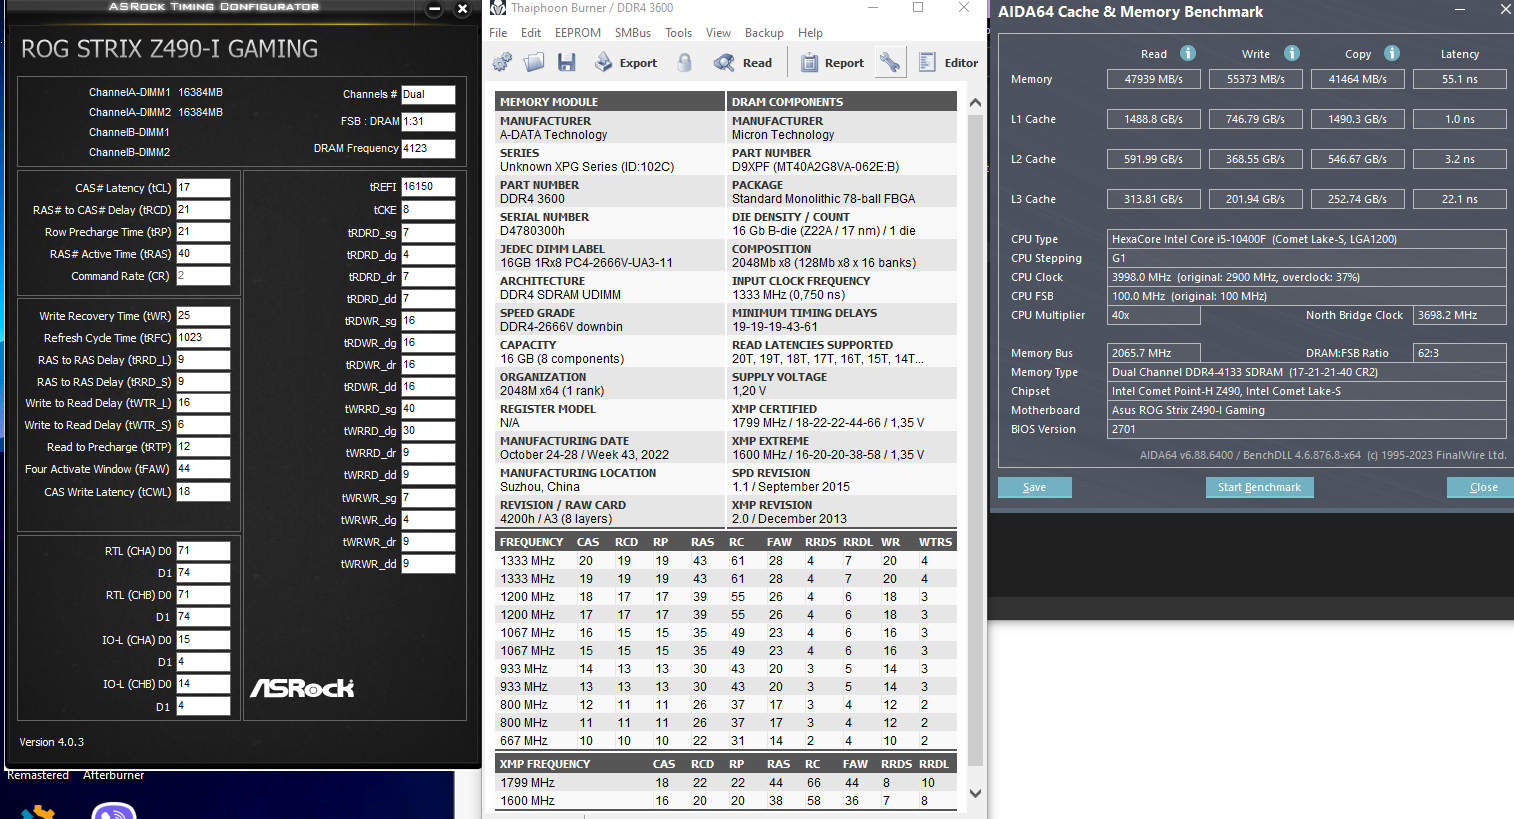Open the Report from Thaiphoon Burner toolbar

click(832, 63)
